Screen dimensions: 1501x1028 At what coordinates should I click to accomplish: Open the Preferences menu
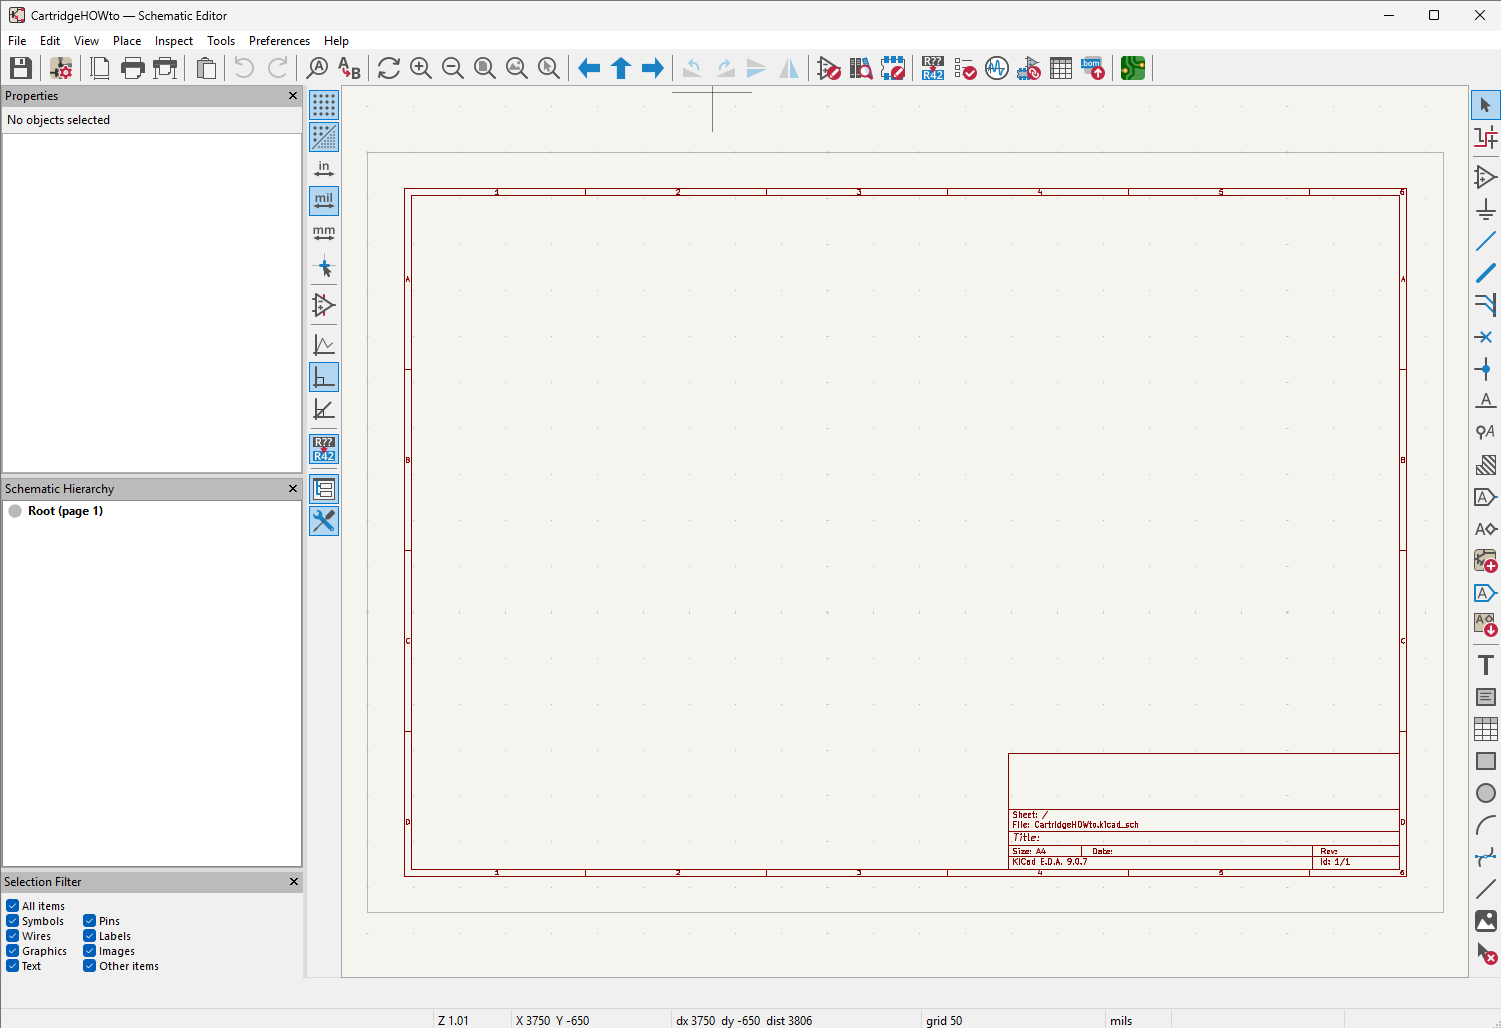coord(279,41)
